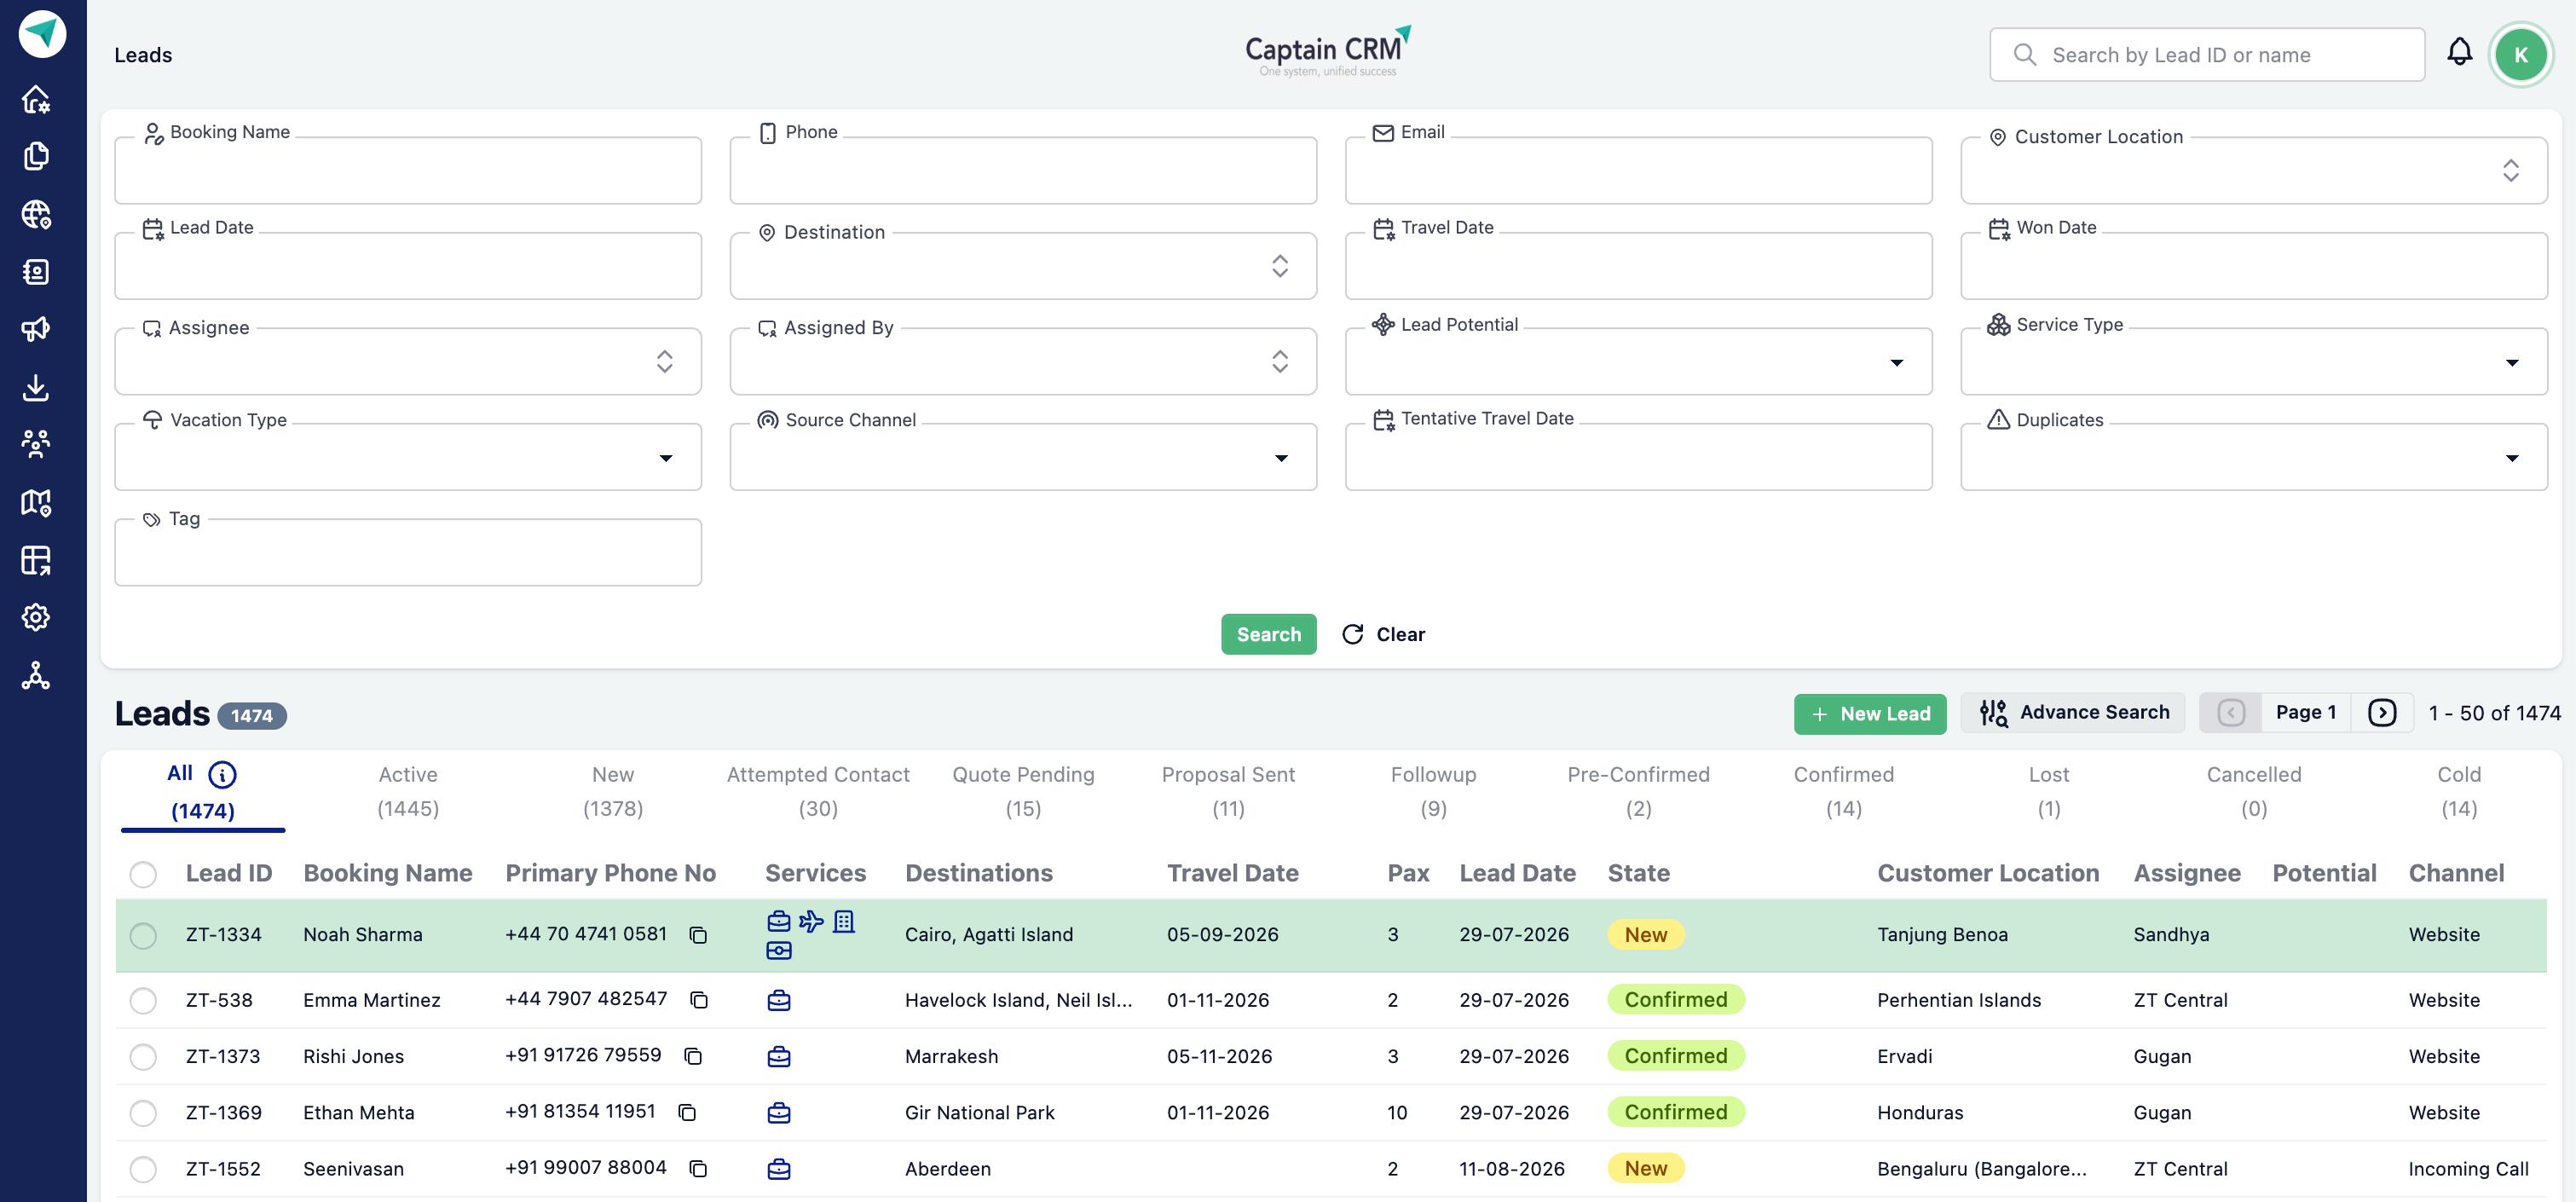Click the notification bell icon
2576x1202 pixels.
click(2459, 53)
